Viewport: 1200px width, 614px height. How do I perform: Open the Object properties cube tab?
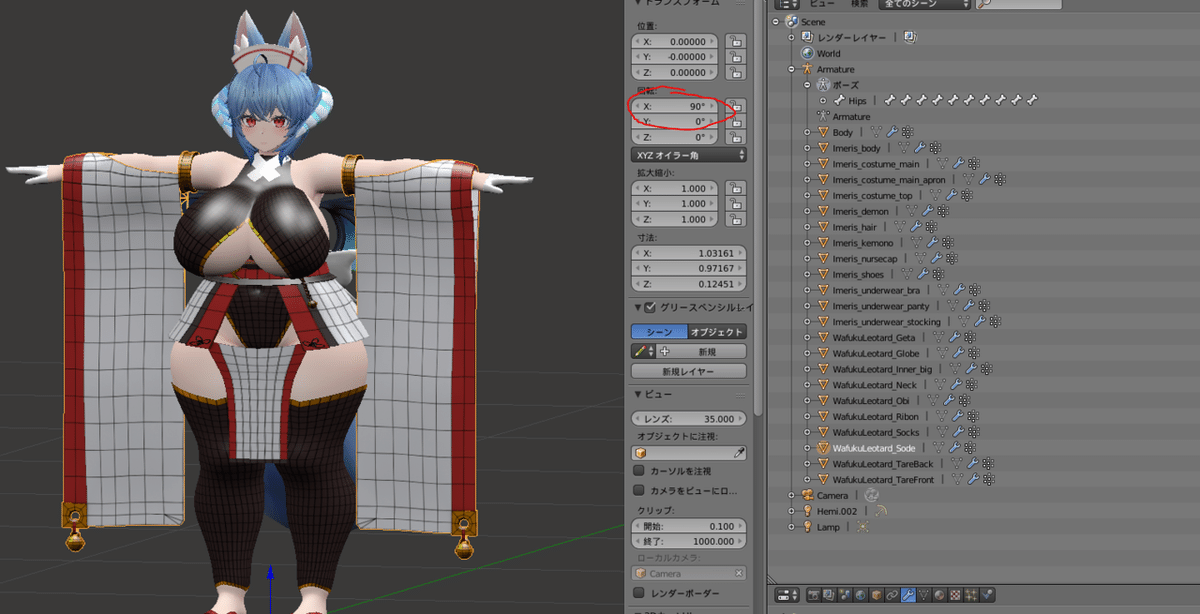(877, 595)
